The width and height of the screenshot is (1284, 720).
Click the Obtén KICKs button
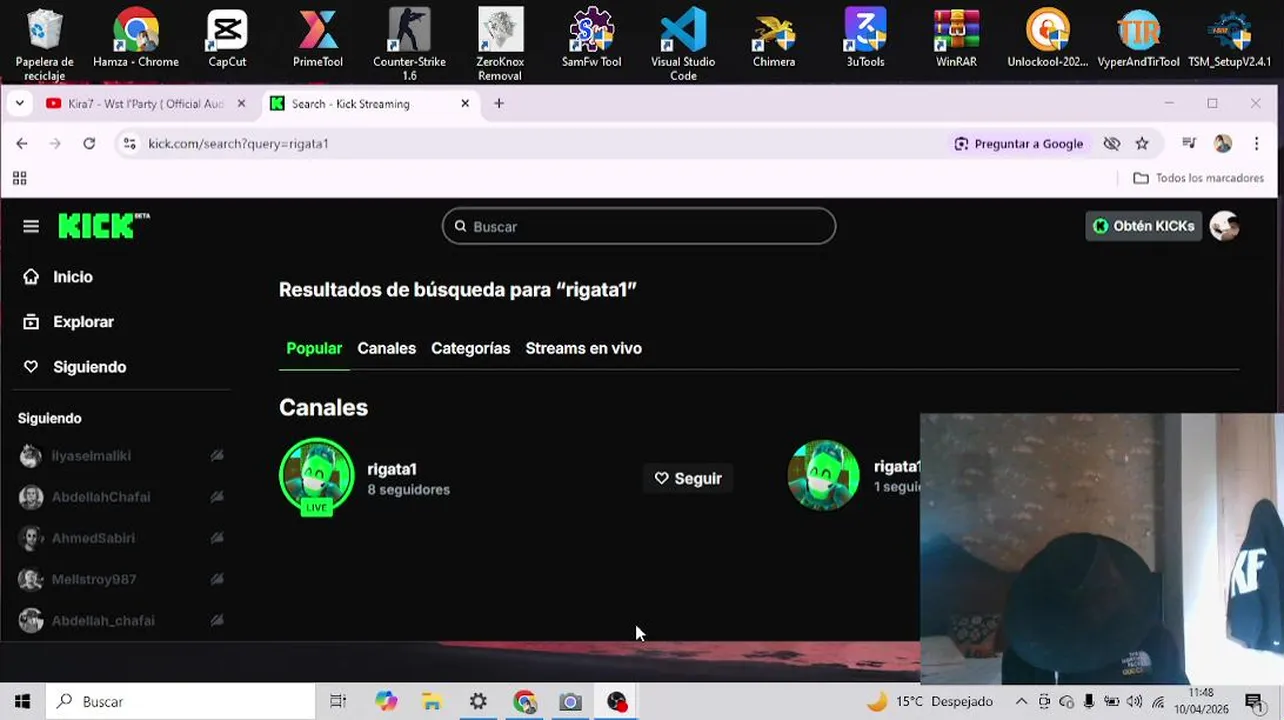point(1143,226)
